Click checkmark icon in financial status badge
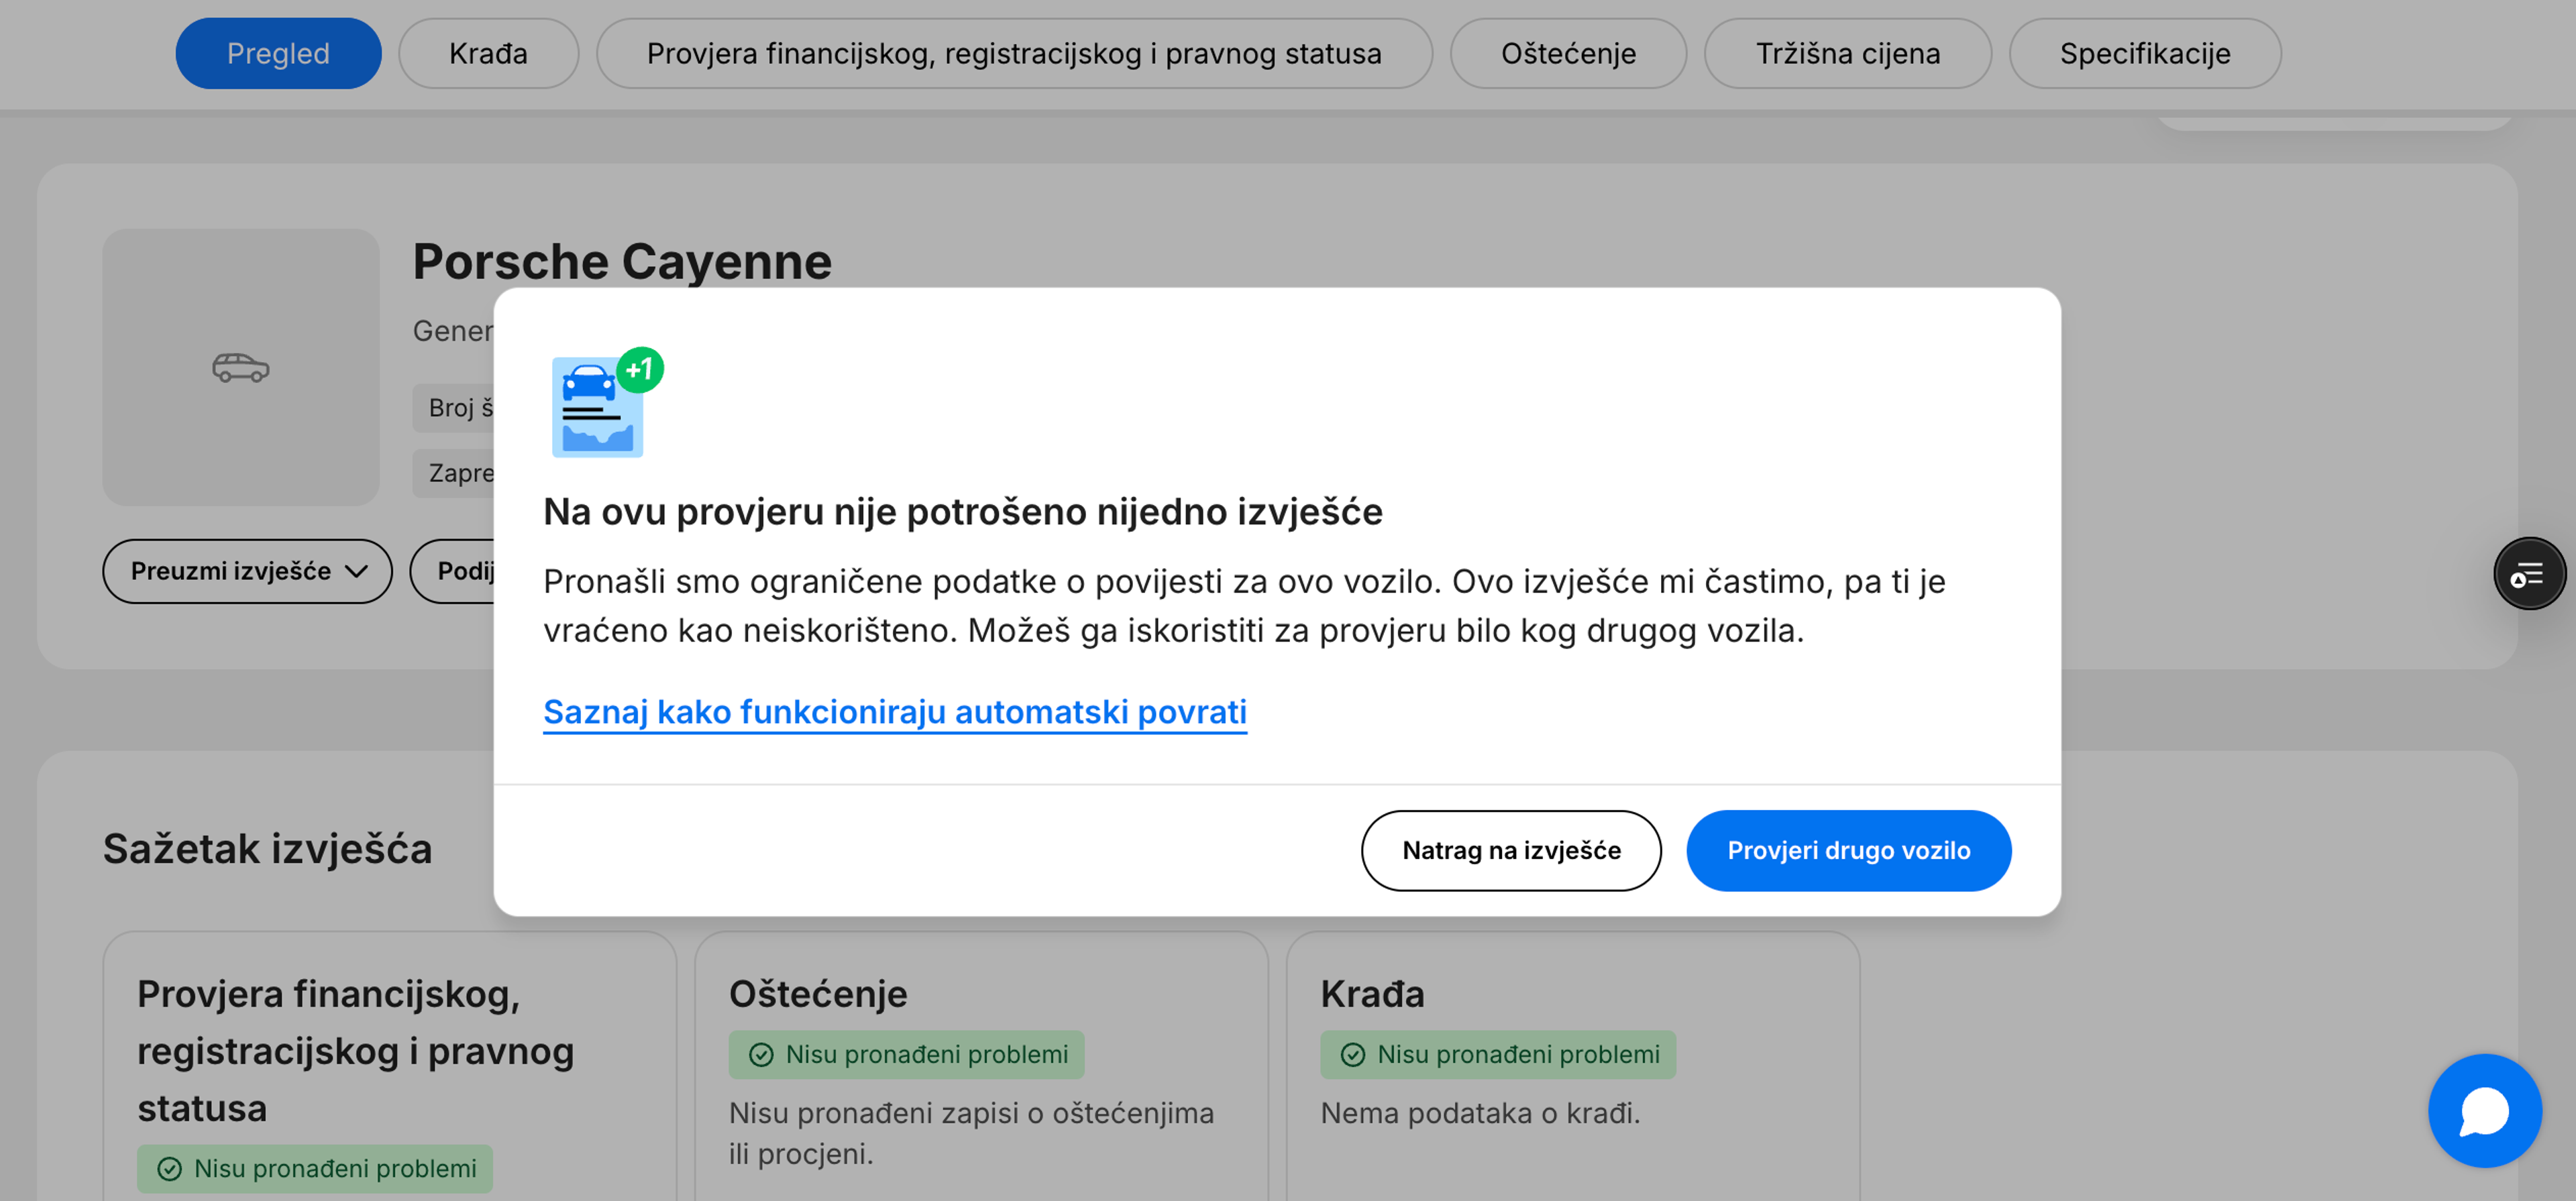Viewport: 2576px width, 1201px height. point(170,1168)
